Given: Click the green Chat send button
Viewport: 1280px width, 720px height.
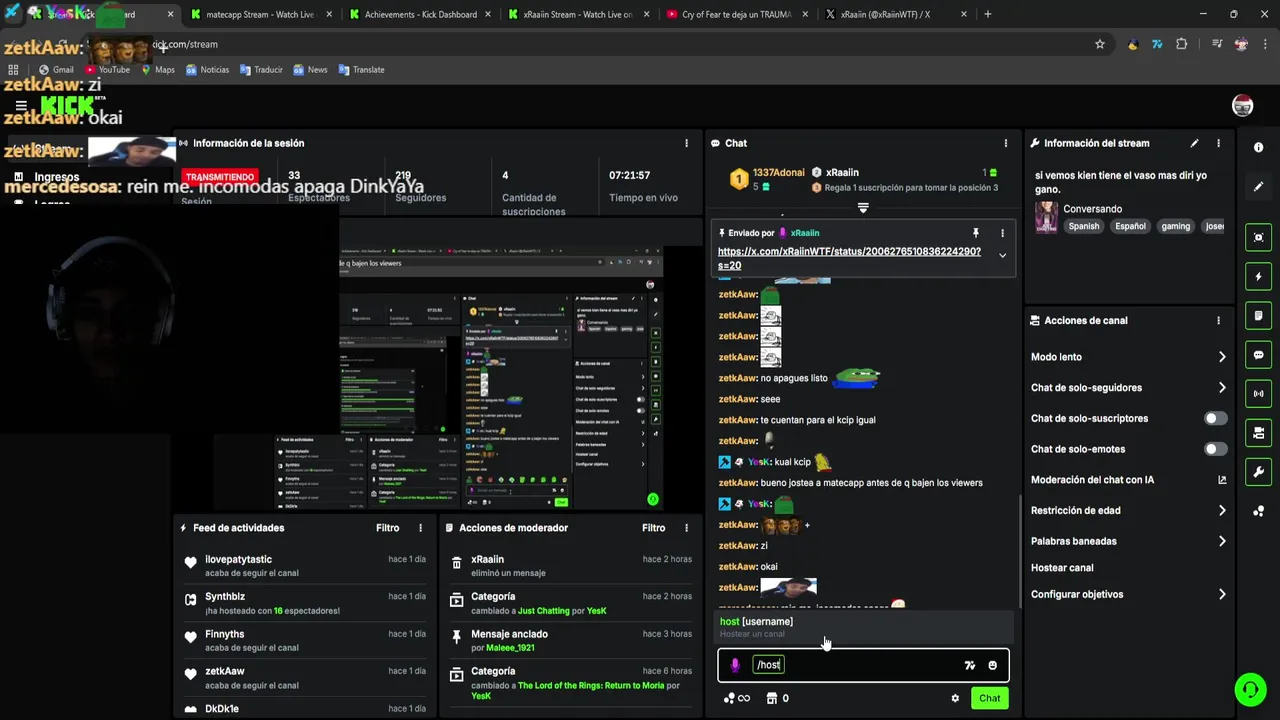Looking at the screenshot, I should (989, 698).
